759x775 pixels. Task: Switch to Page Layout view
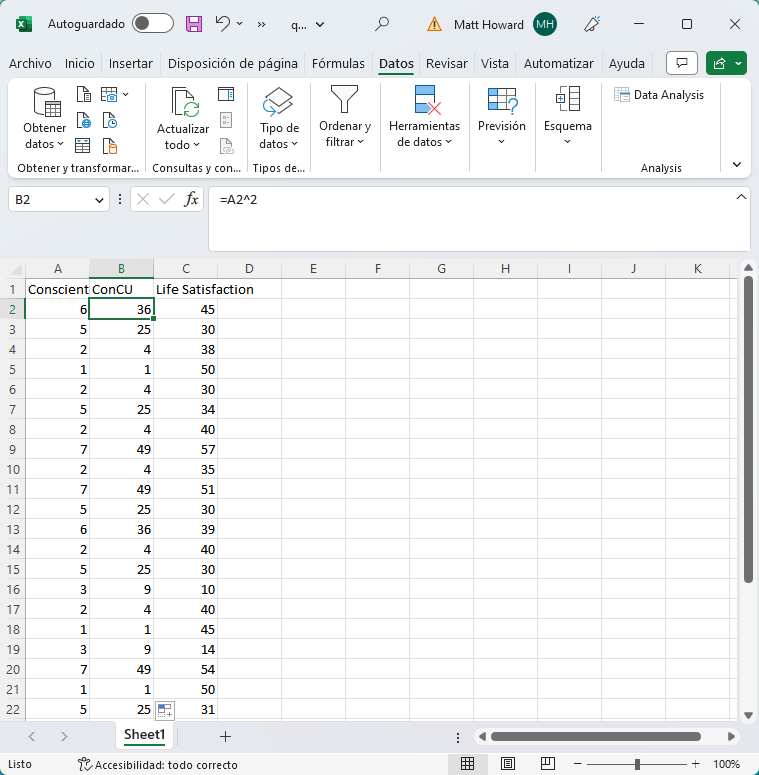tap(508, 764)
